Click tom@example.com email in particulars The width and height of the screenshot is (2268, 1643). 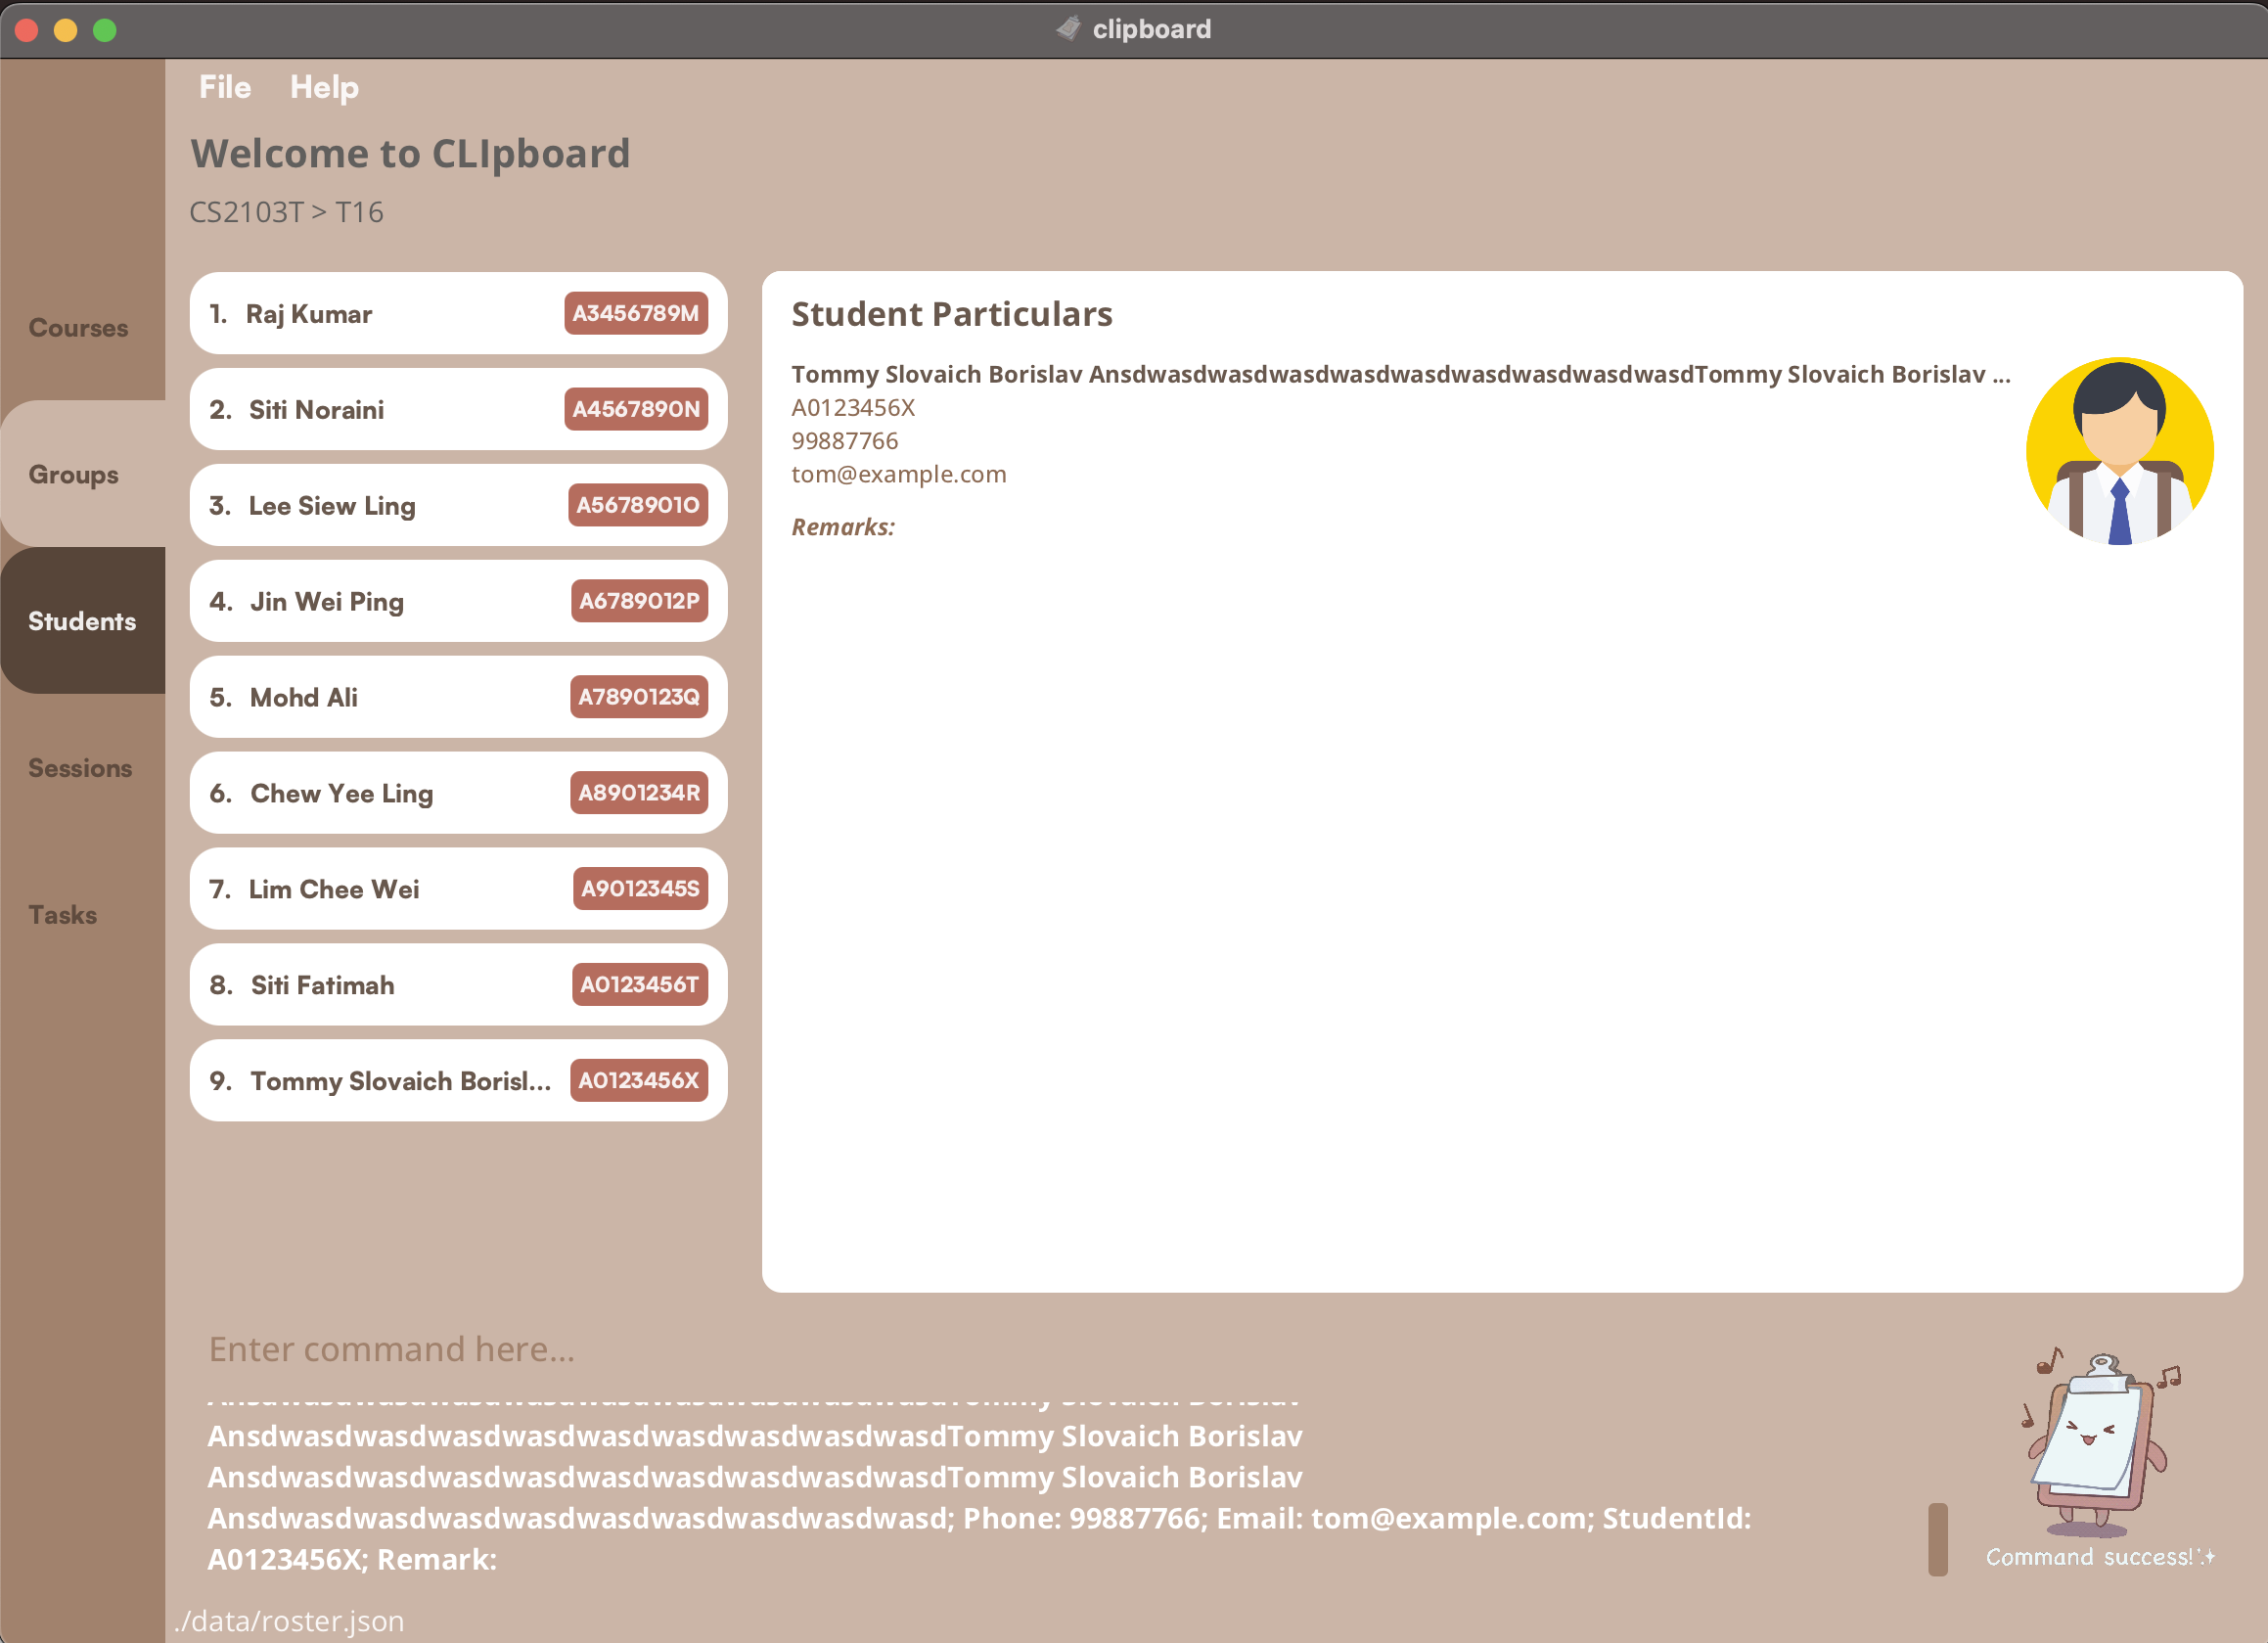pos(898,474)
